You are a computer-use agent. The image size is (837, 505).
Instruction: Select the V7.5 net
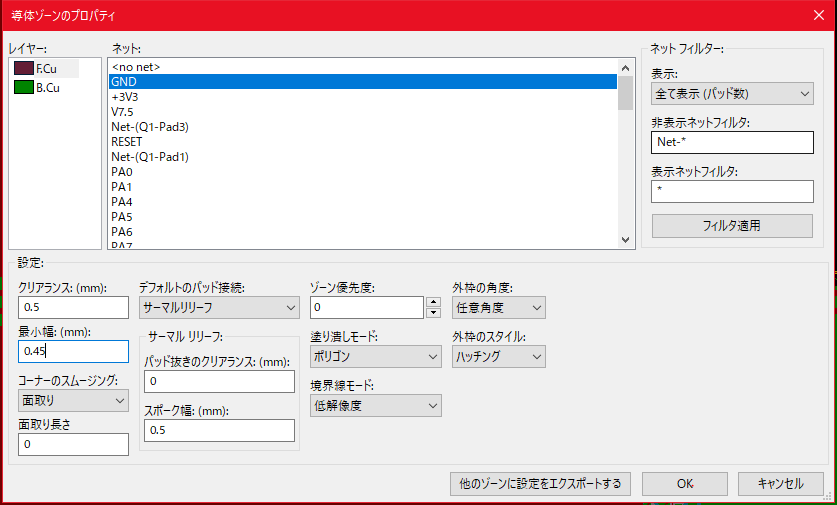(363, 112)
